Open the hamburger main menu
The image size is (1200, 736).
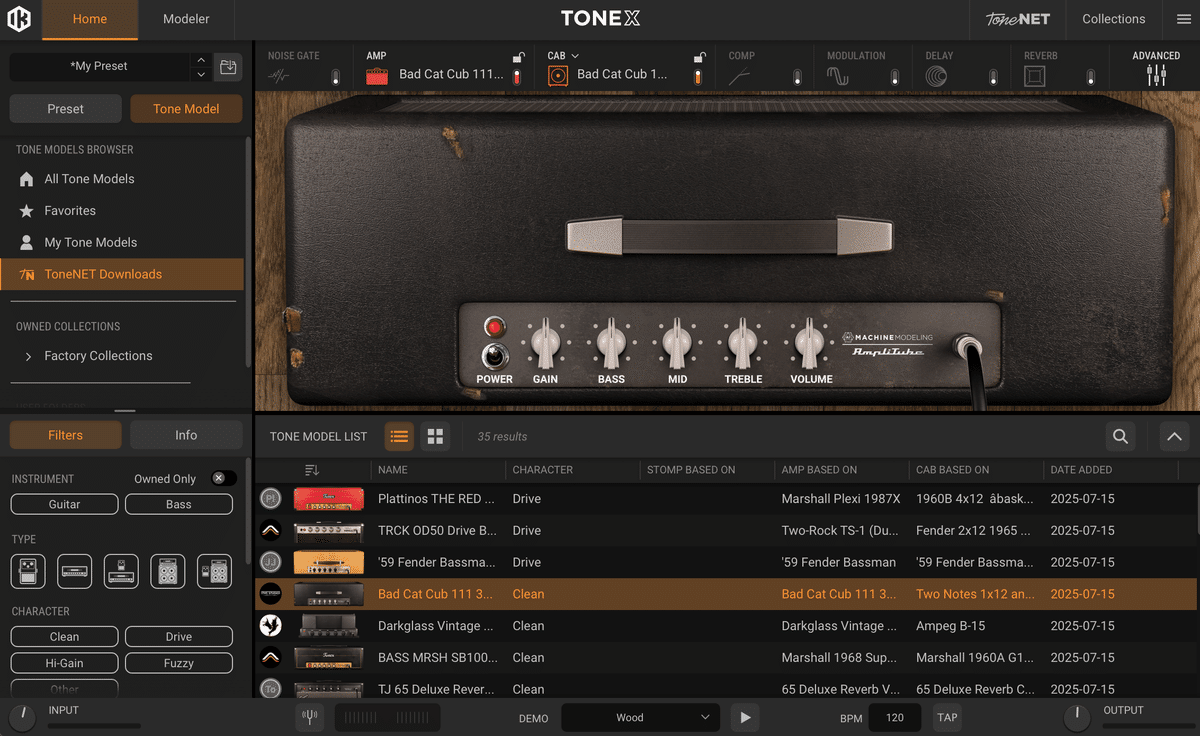click(x=1182, y=19)
